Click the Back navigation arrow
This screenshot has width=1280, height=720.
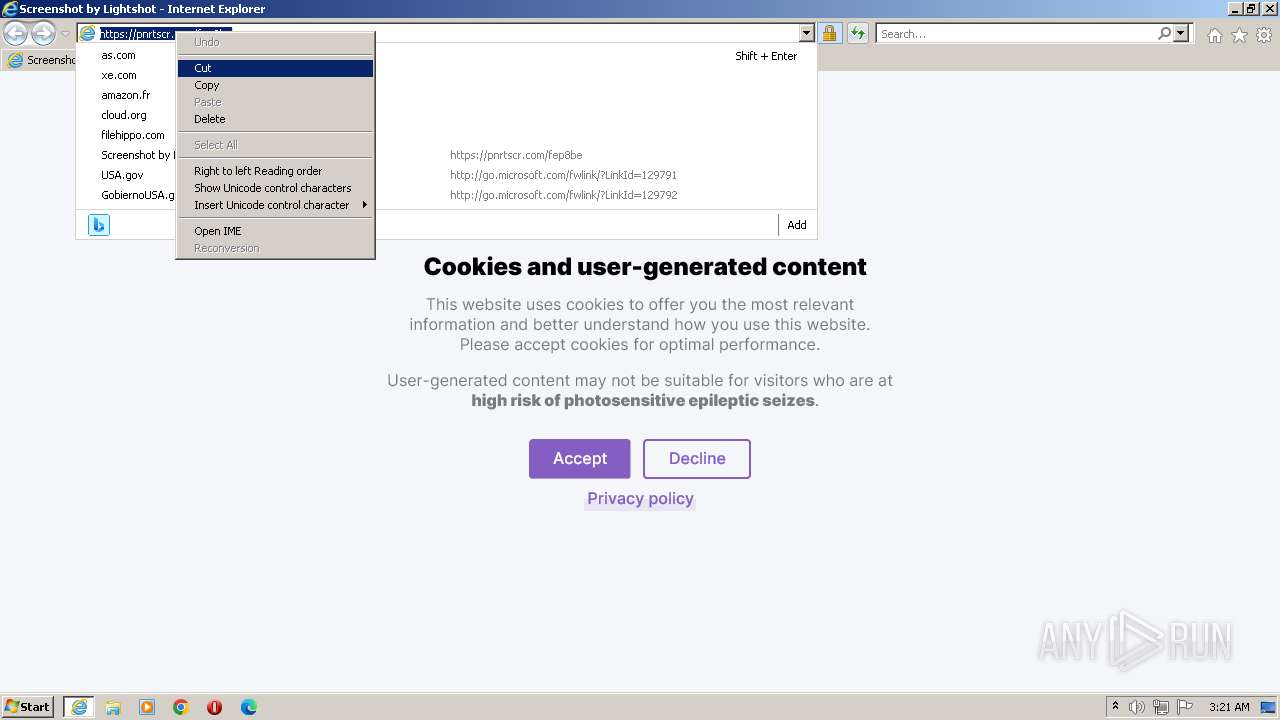pyautogui.click(x=15, y=34)
